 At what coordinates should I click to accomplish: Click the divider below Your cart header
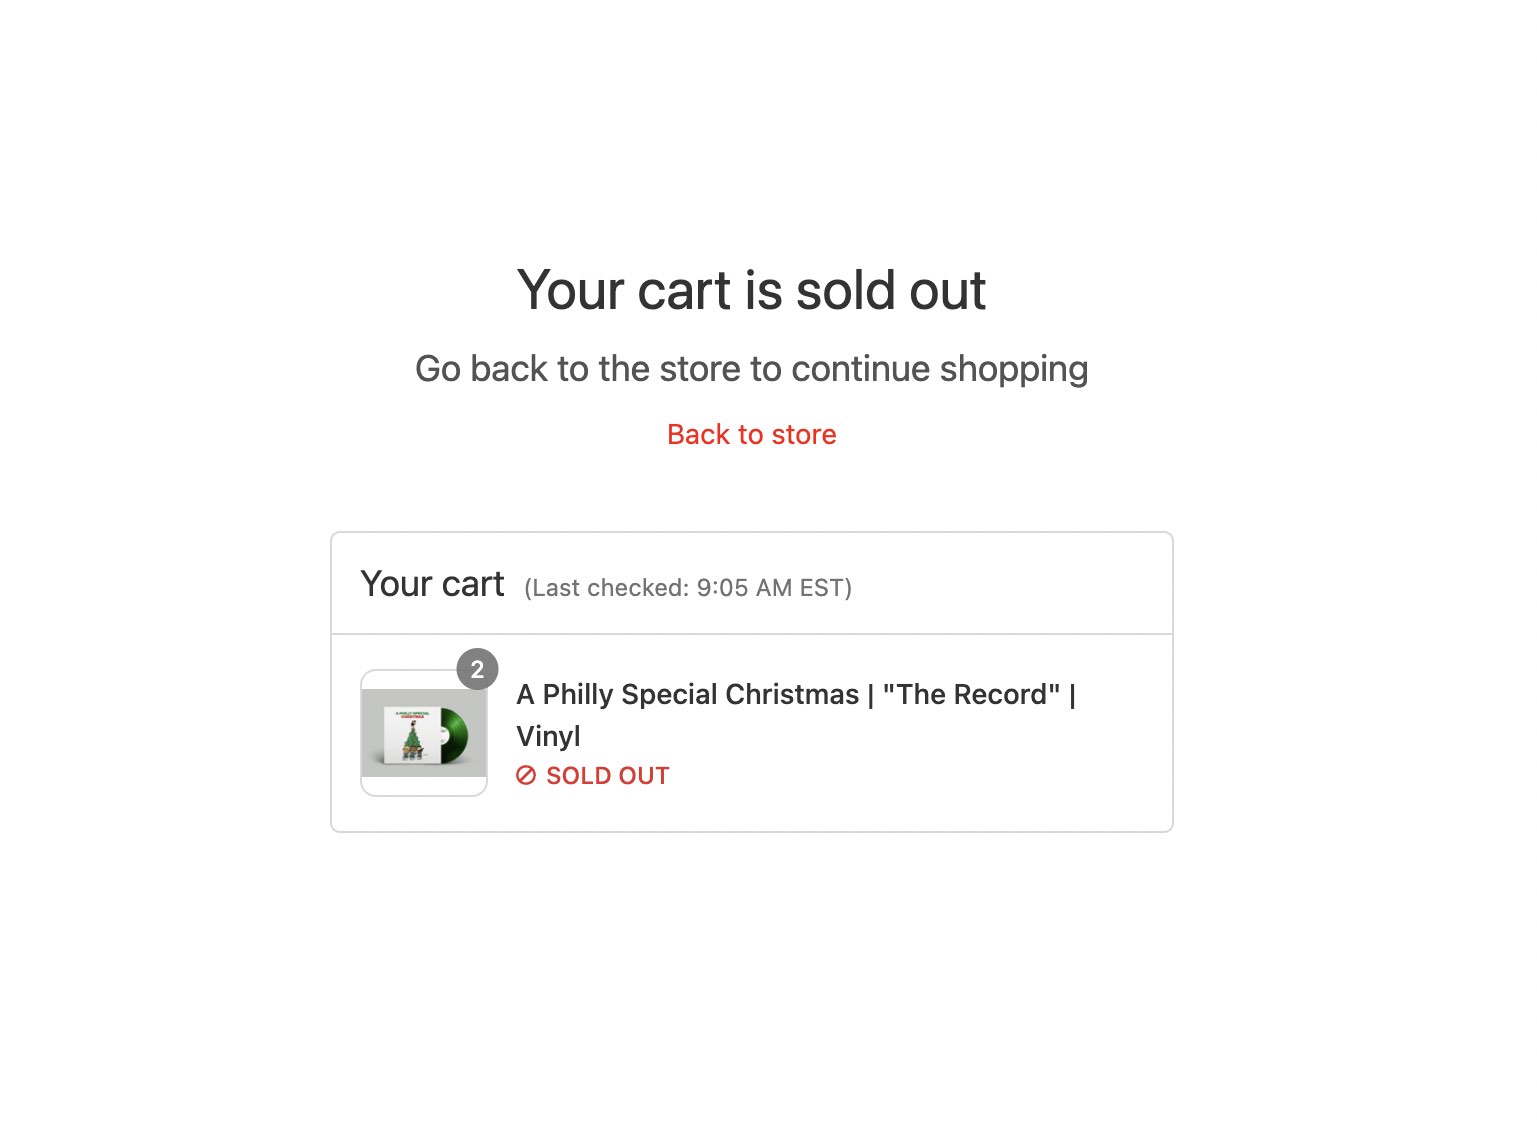point(751,632)
